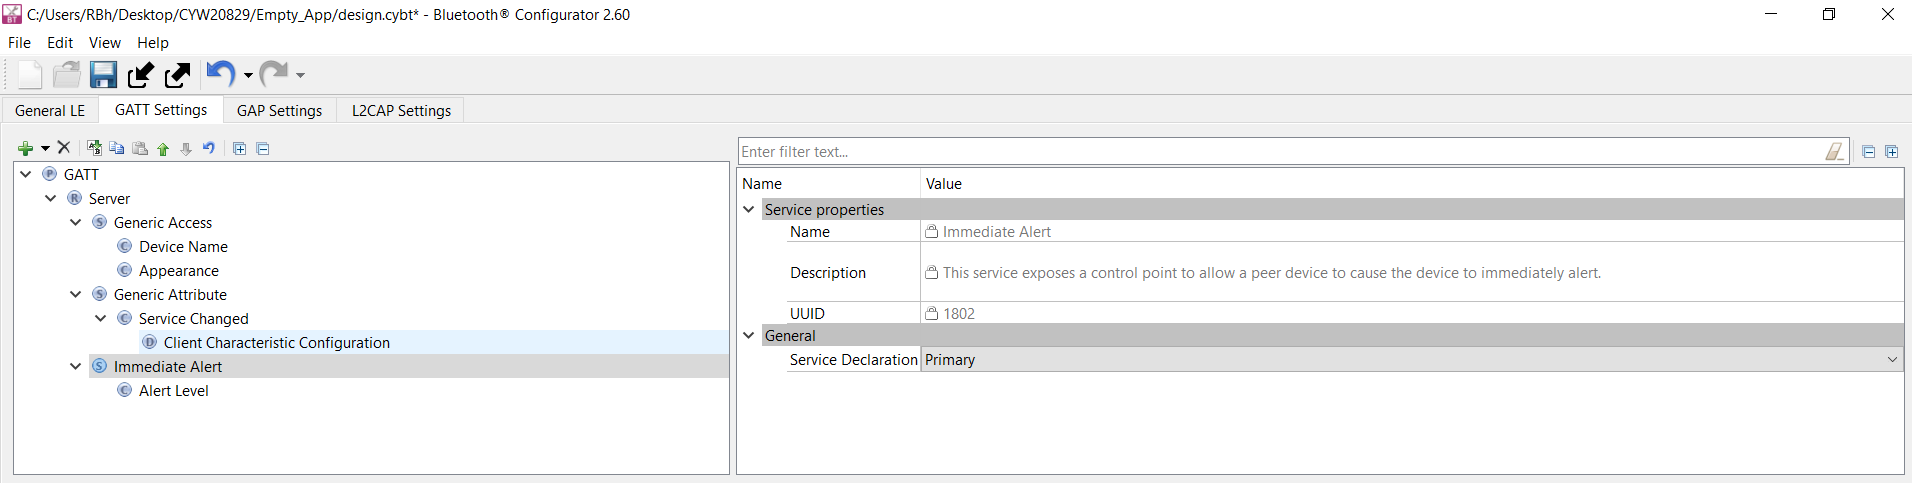Open the Edit menu
1912x483 pixels.
(x=60, y=43)
